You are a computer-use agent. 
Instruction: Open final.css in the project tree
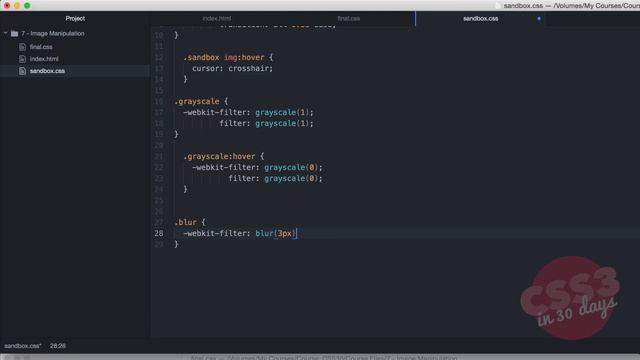(x=41, y=47)
